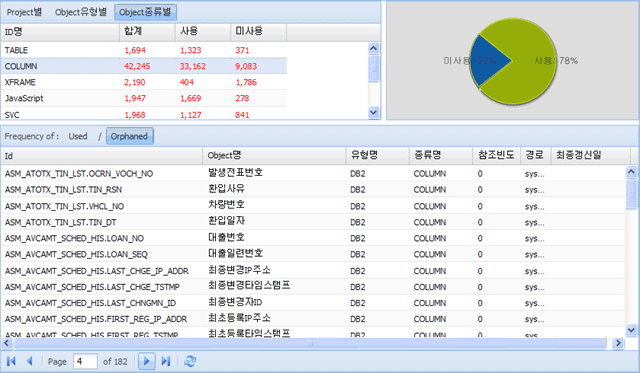Sort by 합계 column header
The image size is (640, 373).
[147, 31]
